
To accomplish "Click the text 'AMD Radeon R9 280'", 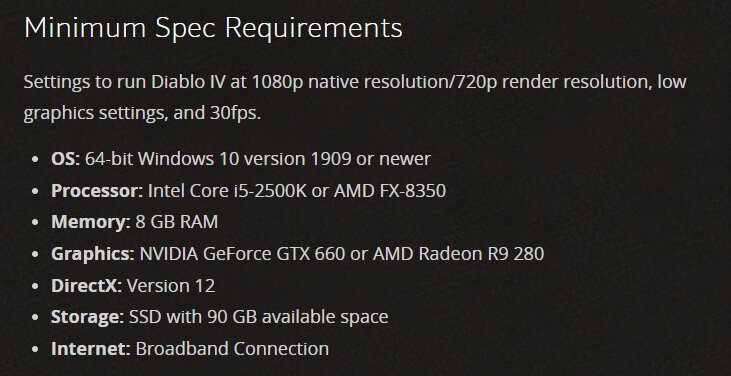I will click(456, 254).
